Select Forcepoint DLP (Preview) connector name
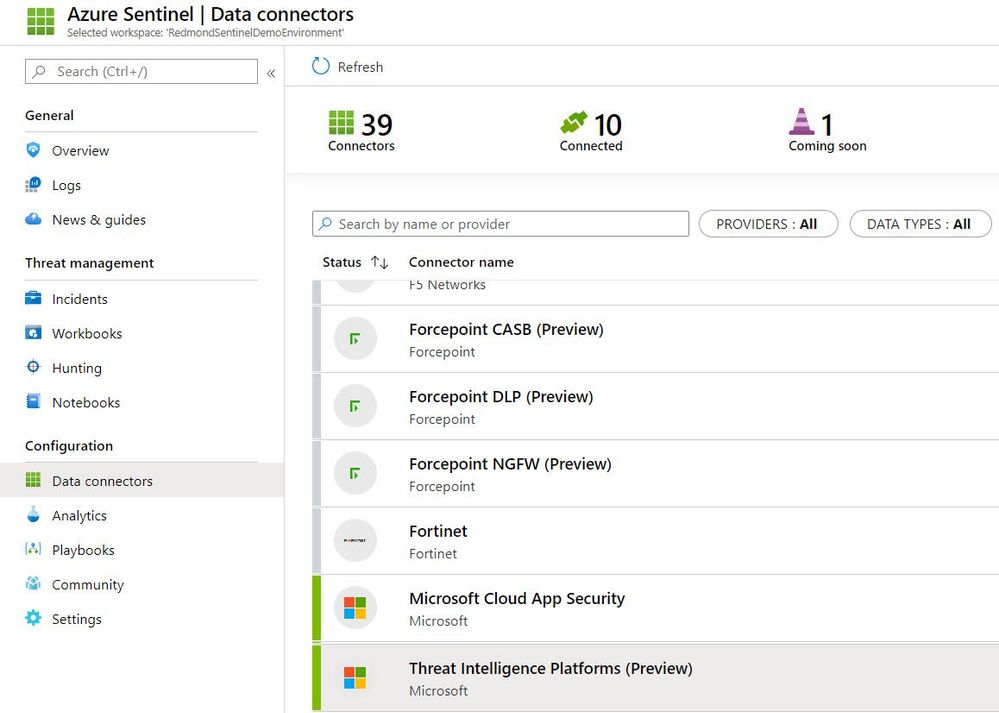The width and height of the screenshot is (999, 713). click(x=501, y=397)
